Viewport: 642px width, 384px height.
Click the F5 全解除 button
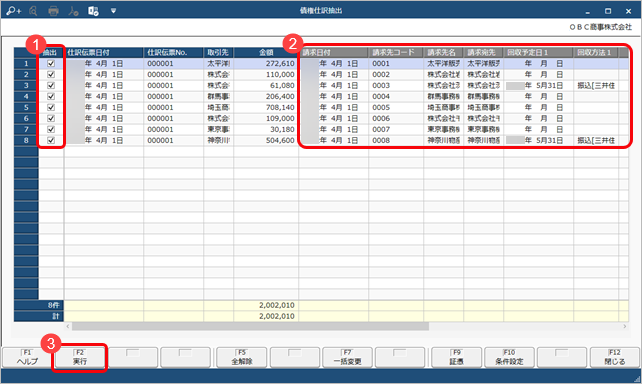242,357
